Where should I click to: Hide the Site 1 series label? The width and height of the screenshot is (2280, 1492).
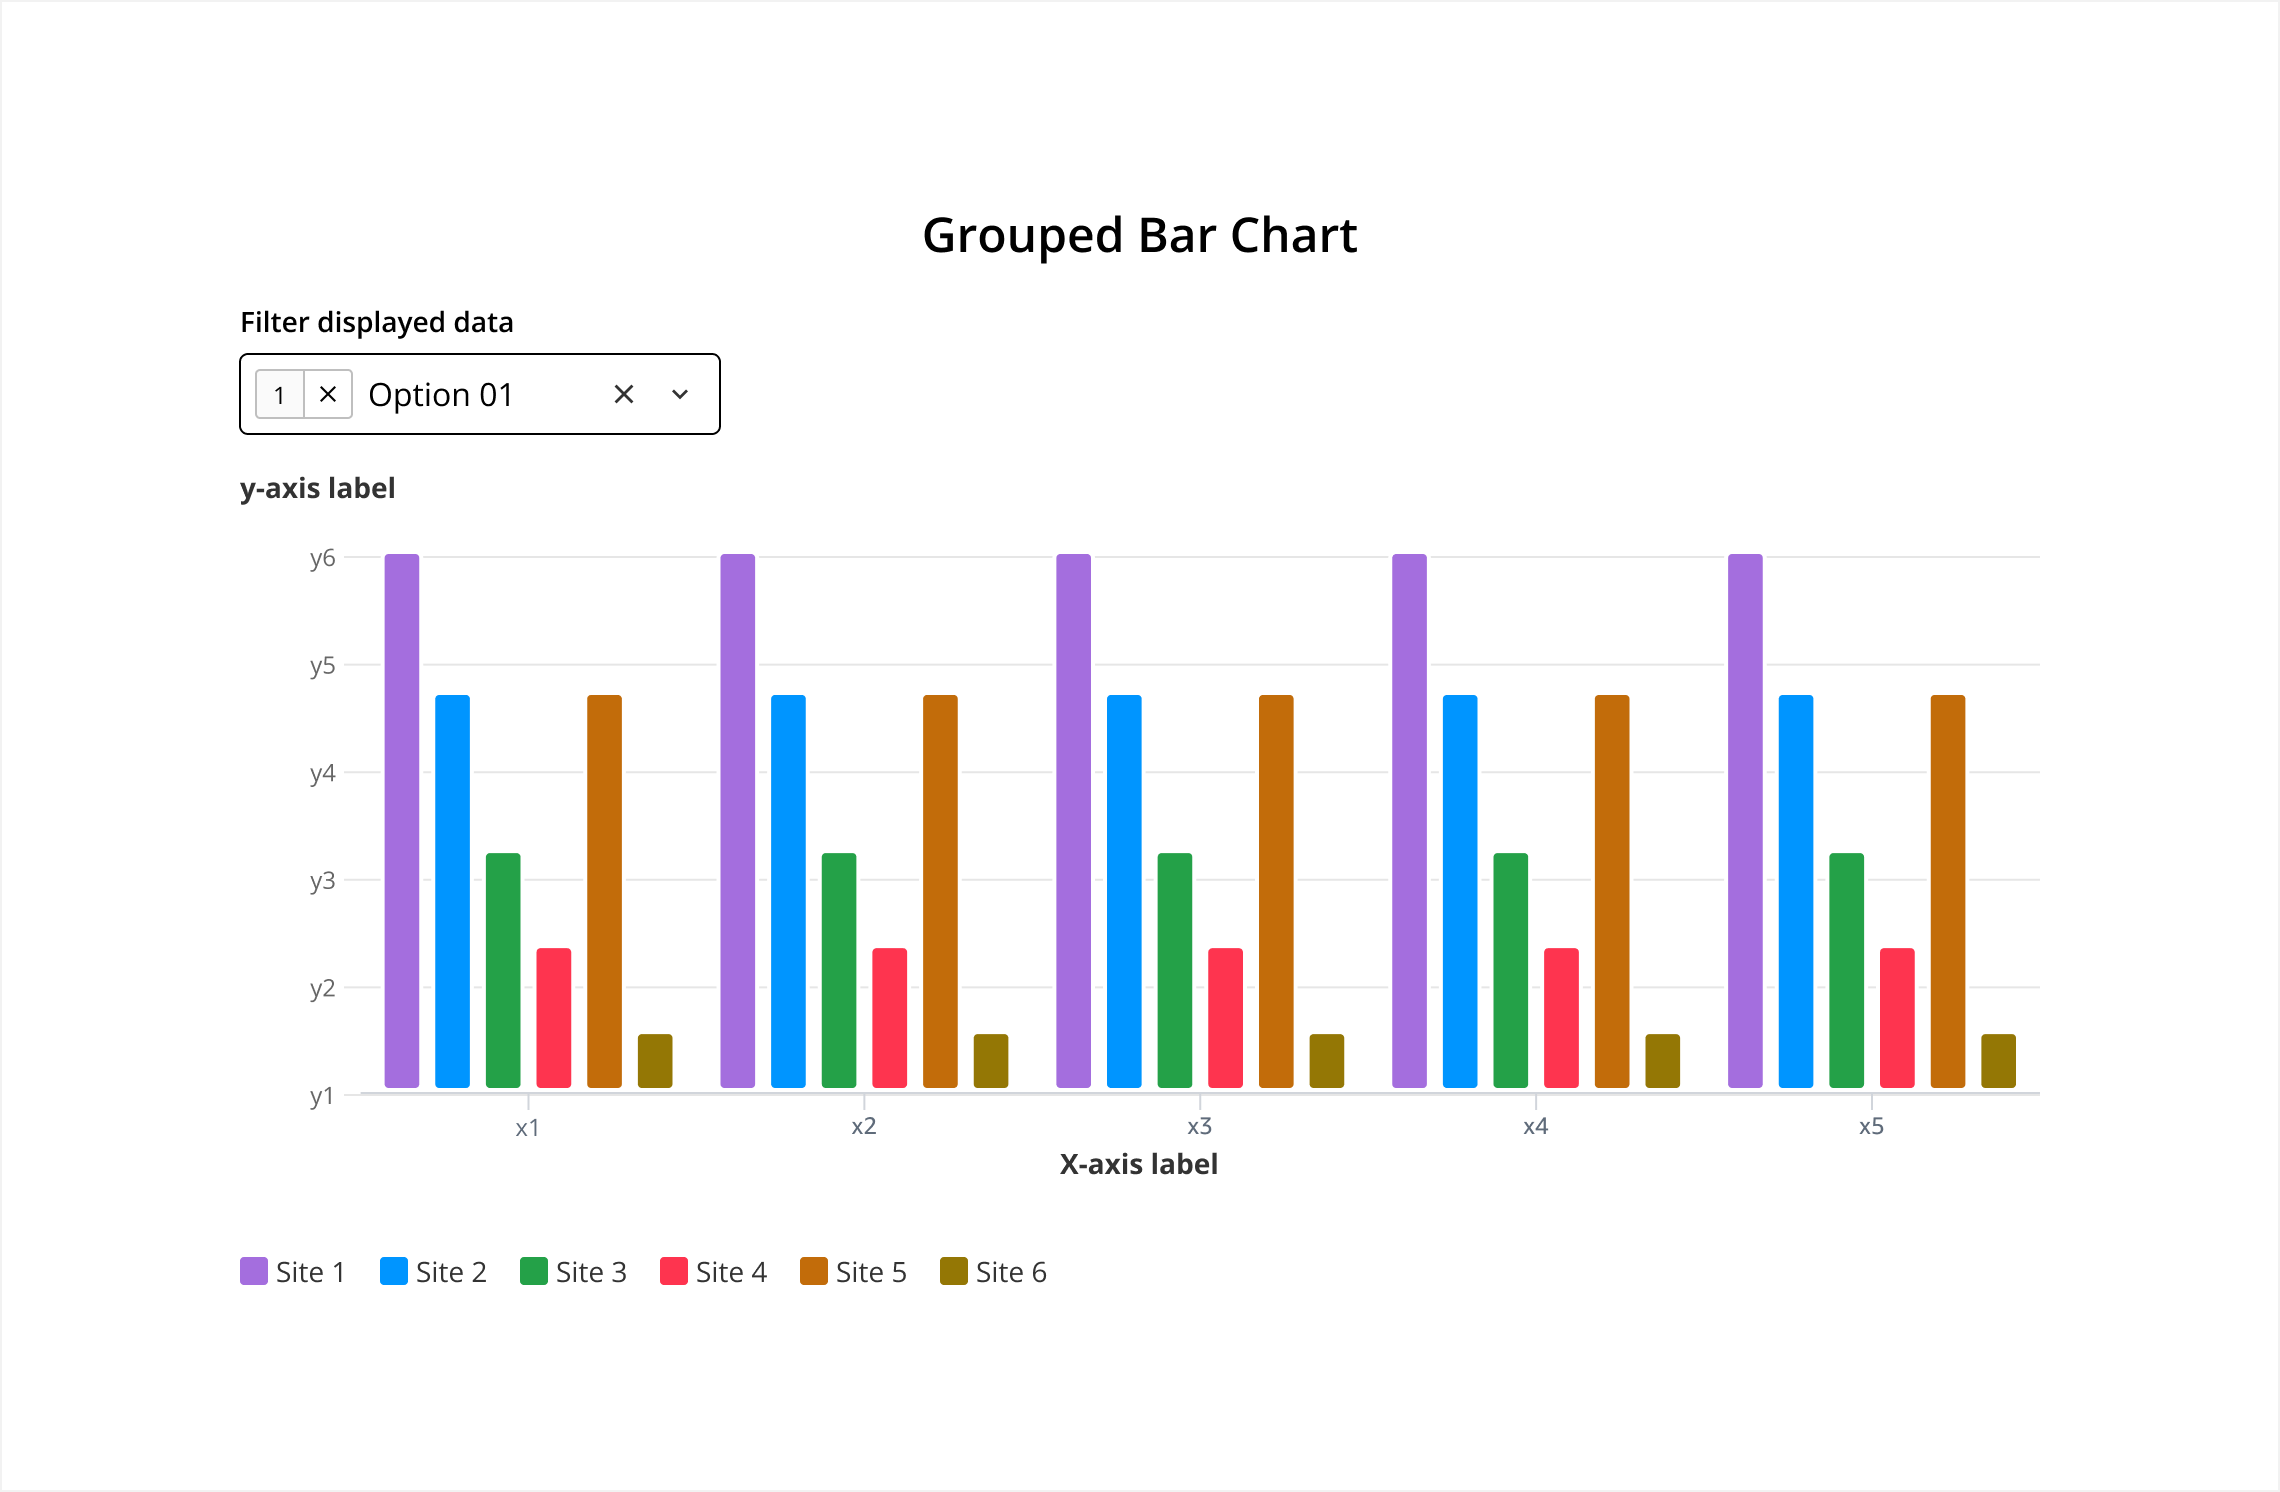(x=310, y=1272)
